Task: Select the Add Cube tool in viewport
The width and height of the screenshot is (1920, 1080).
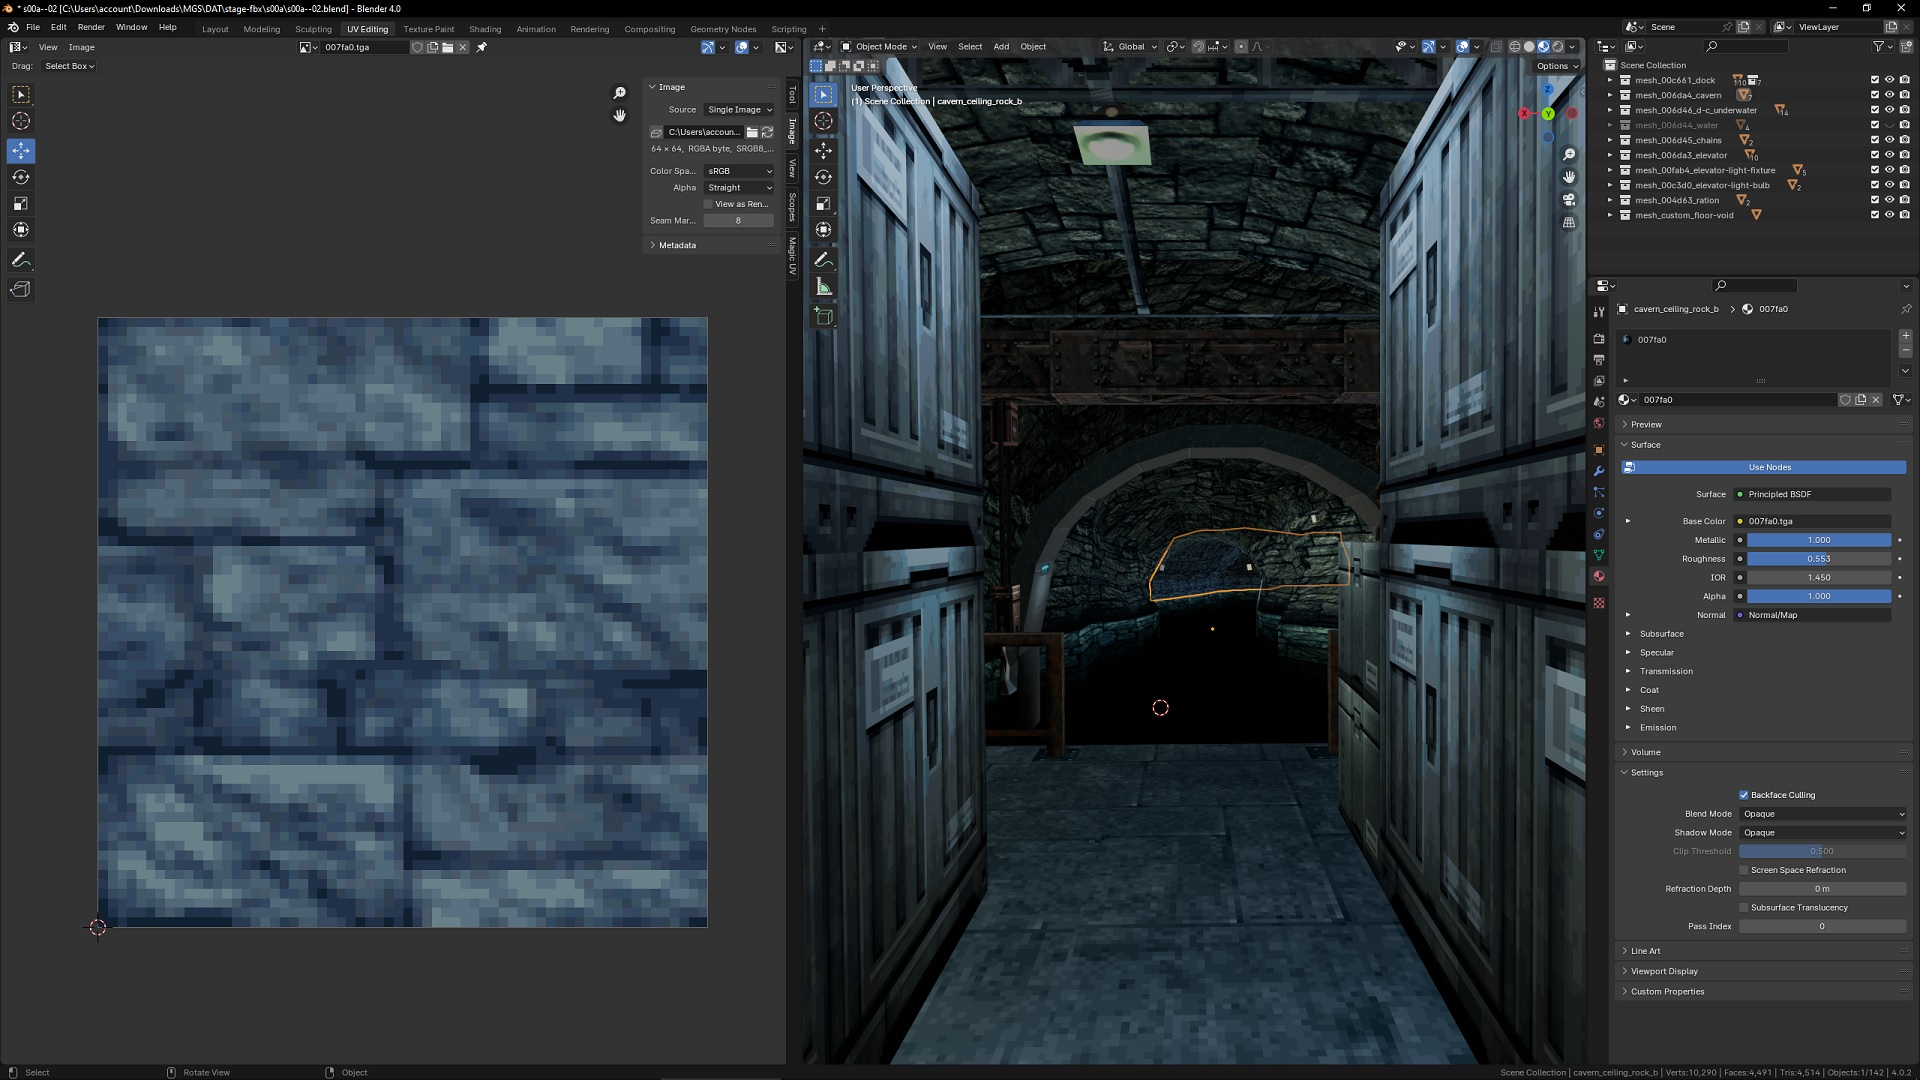Action: point(823,317)
